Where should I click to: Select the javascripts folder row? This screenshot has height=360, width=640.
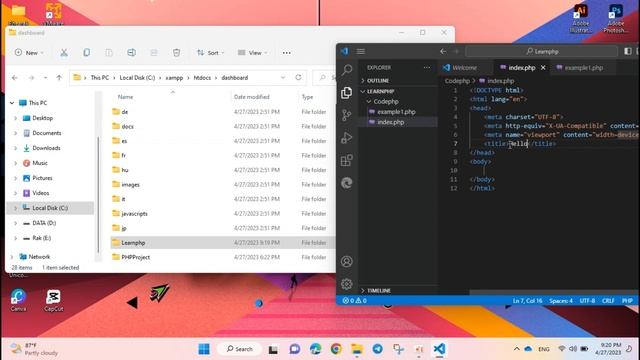click(222, 213)
